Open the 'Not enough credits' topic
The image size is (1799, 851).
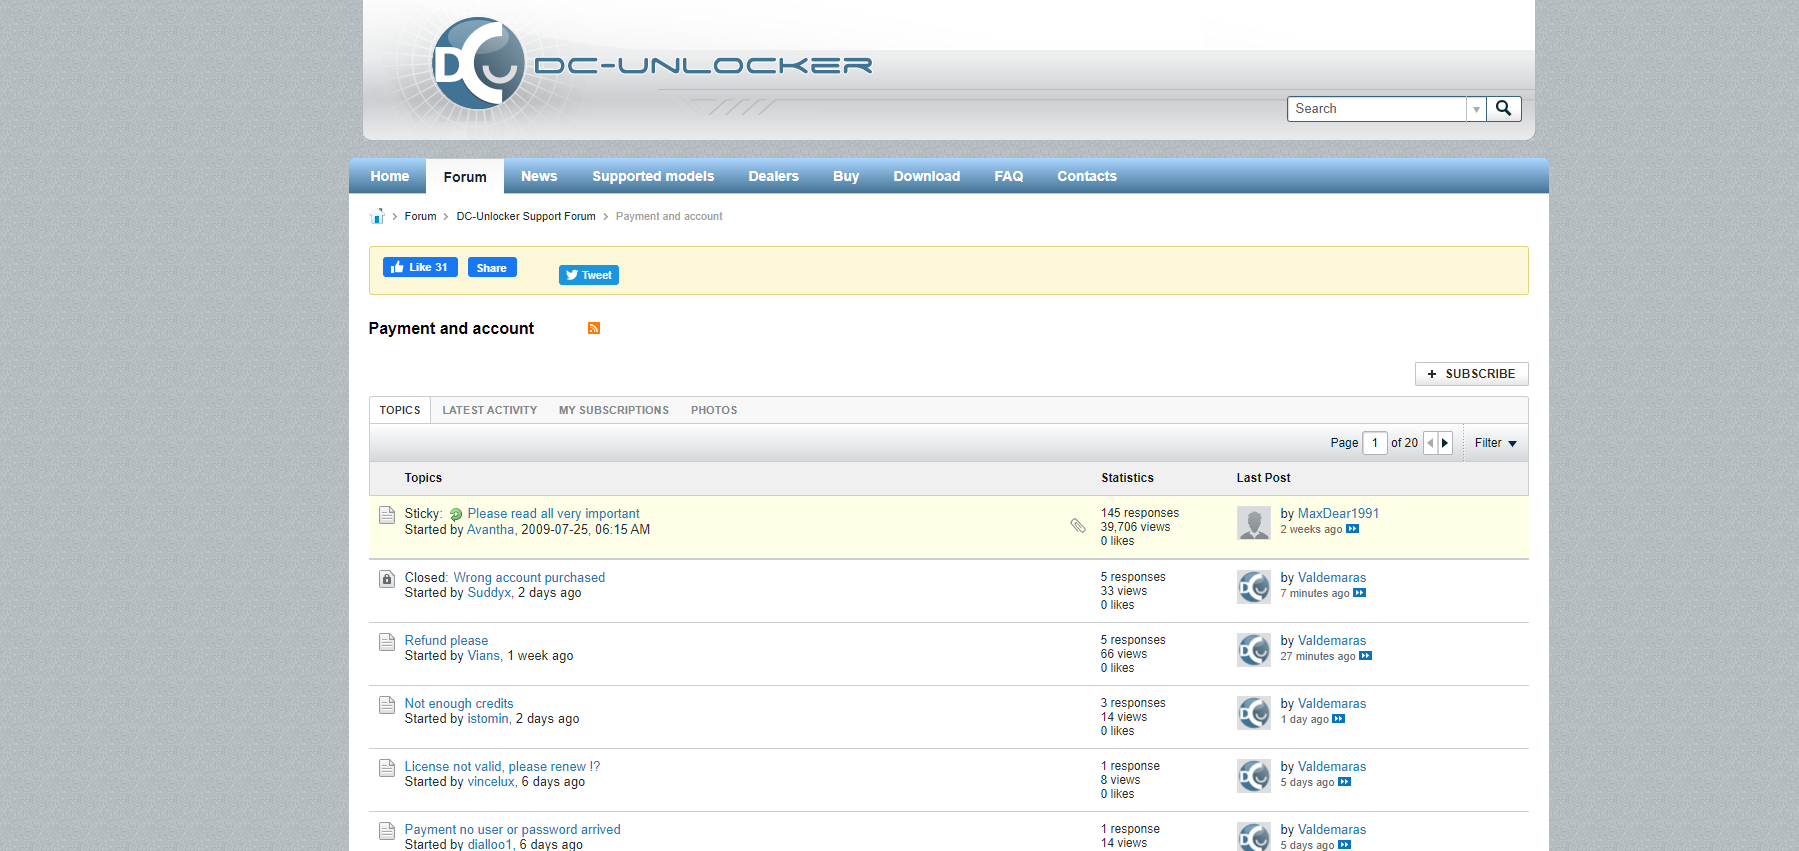coord(459,703)
